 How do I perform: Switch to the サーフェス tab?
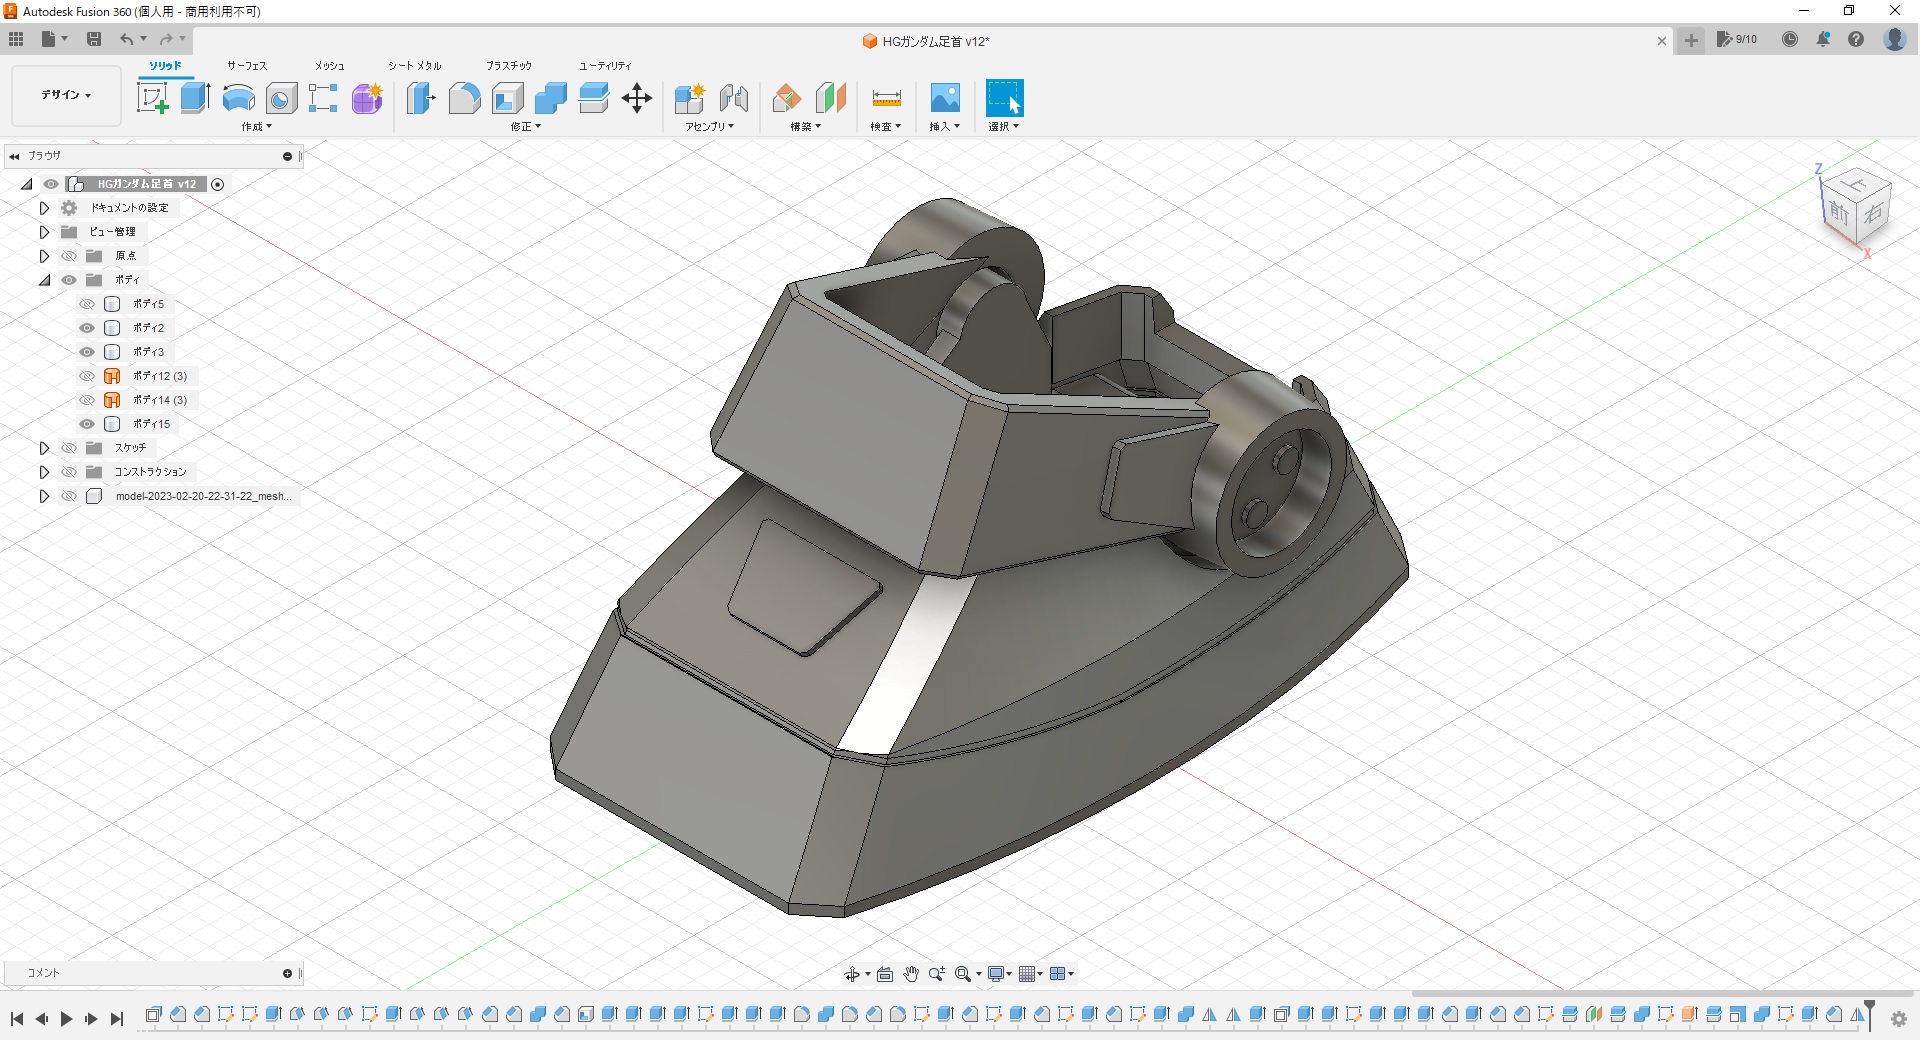247,66
